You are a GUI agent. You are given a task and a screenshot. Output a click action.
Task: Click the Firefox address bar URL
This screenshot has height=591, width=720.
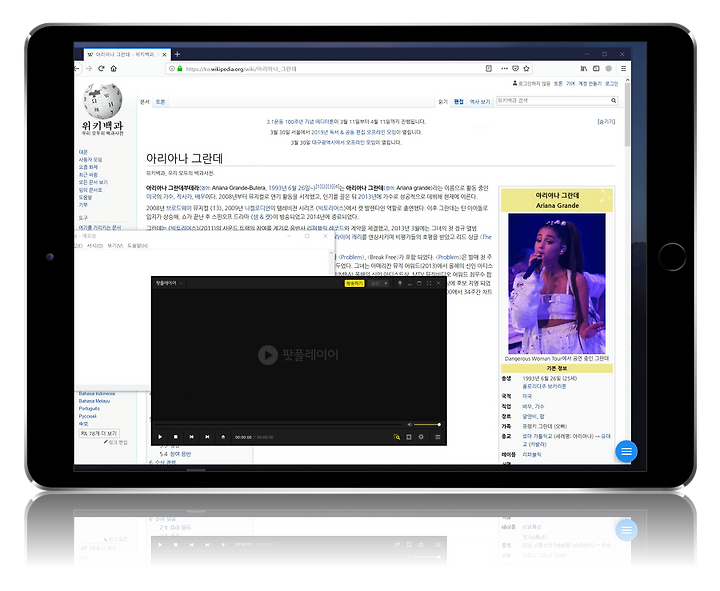(x=241, y=69)
